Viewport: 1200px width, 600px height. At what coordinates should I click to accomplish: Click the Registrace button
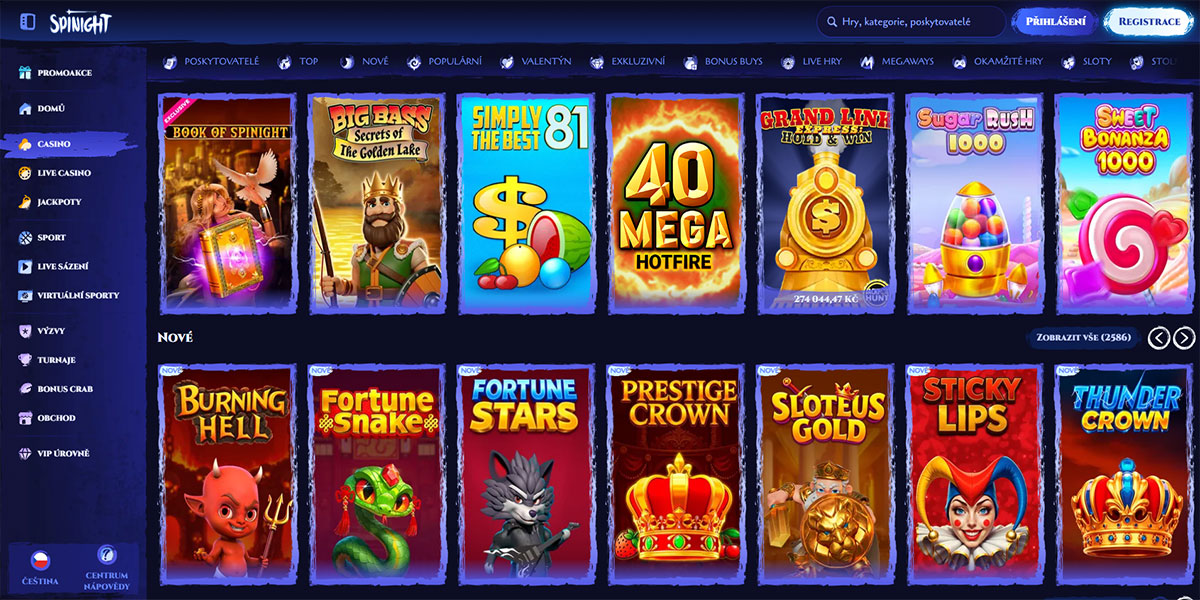coord(1149,22)
